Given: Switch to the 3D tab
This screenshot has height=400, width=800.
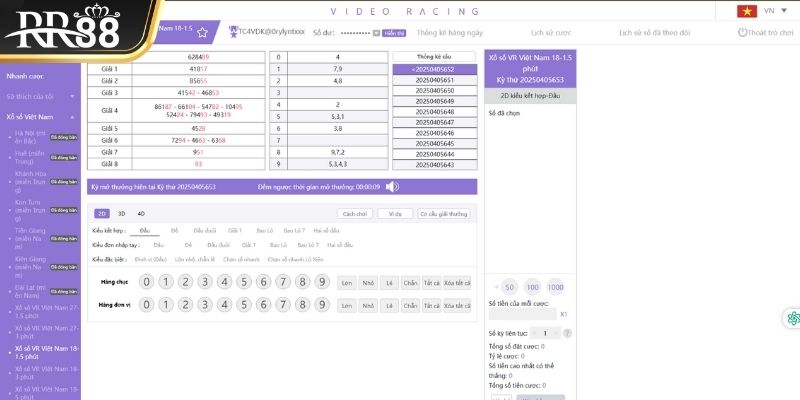Looking at the screenshot, I should (x=121, y=214).
